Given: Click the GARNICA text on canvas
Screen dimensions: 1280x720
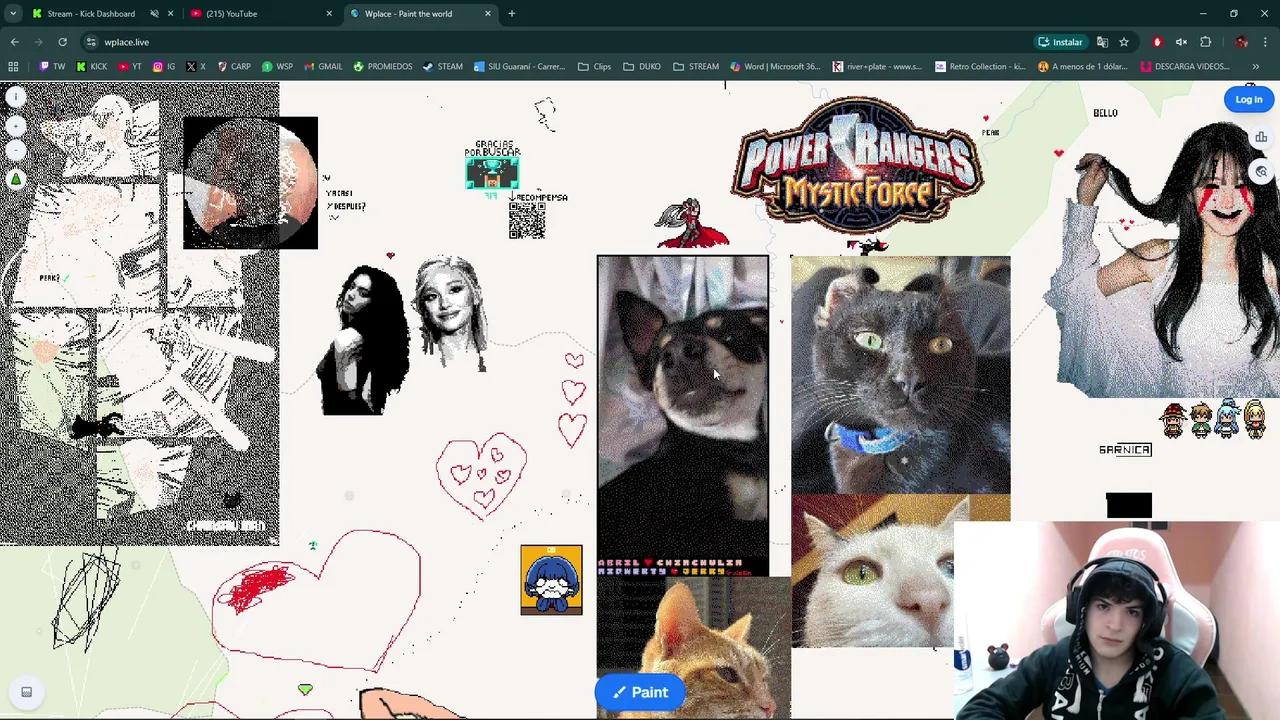Looking at the screenshot, I should (x=1125, y=450).
